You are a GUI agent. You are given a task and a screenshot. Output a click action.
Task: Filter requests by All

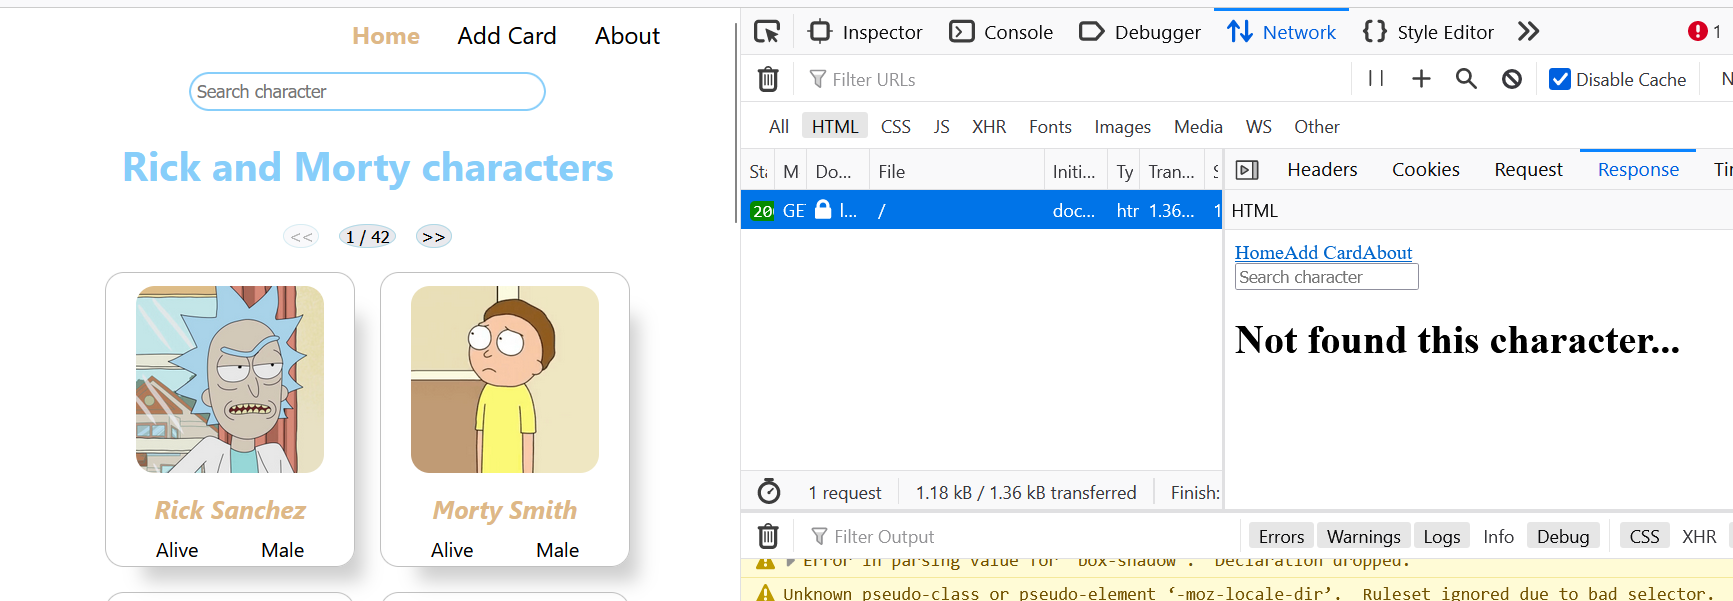click(x=779, y=127)
